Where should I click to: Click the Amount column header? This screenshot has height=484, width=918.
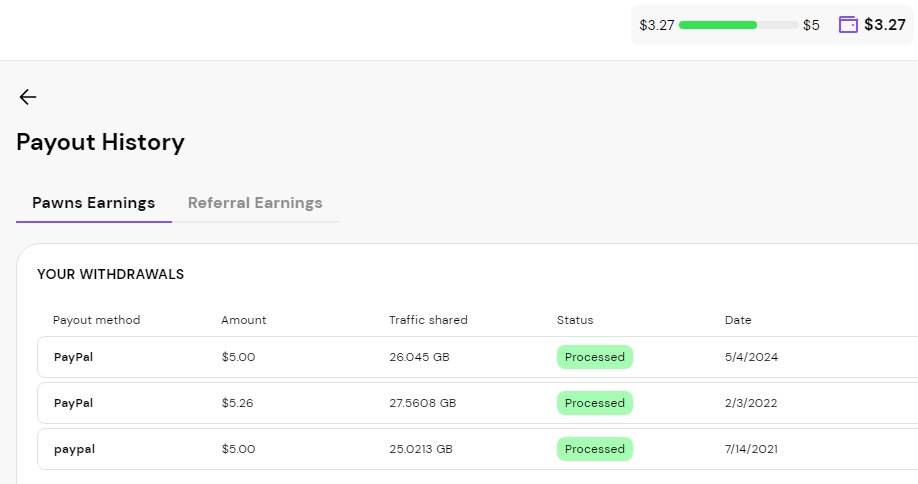(x=244, y=320)
